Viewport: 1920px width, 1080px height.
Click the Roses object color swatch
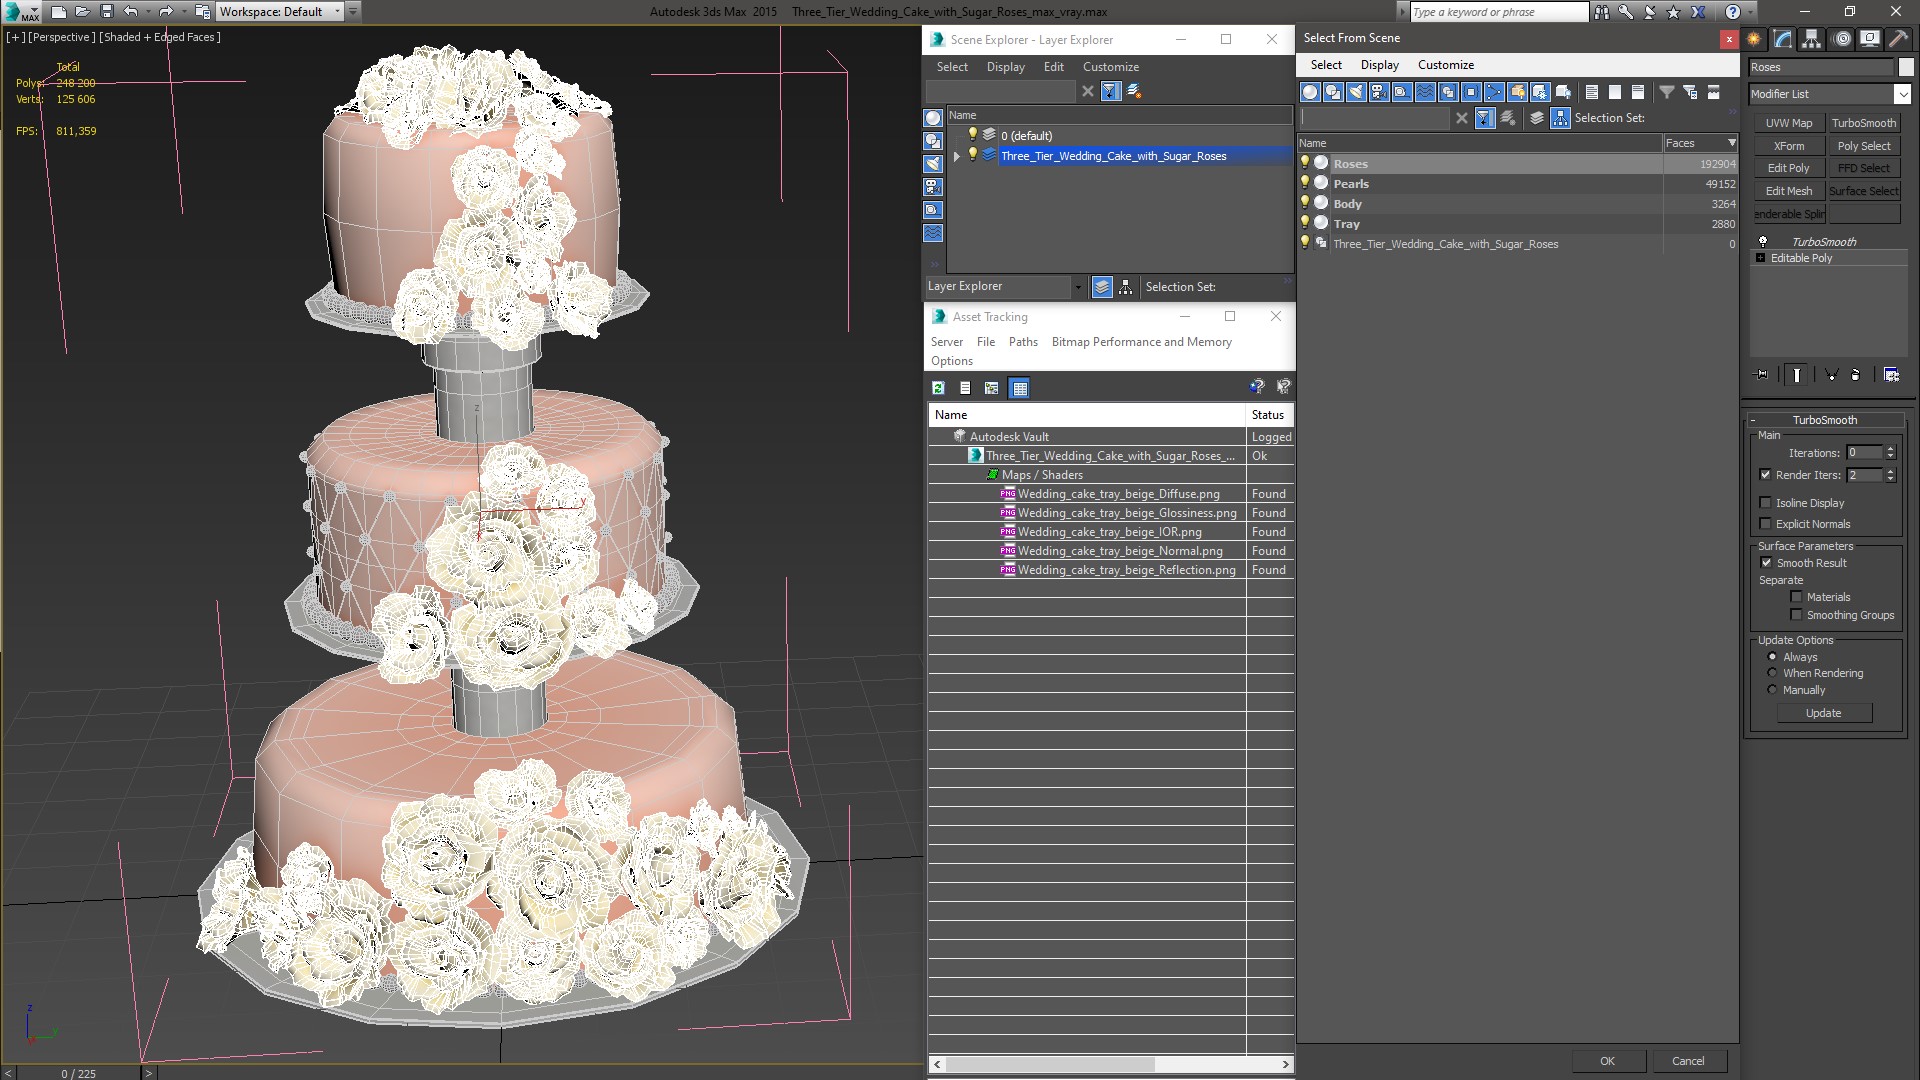(x=1906, y=67)
